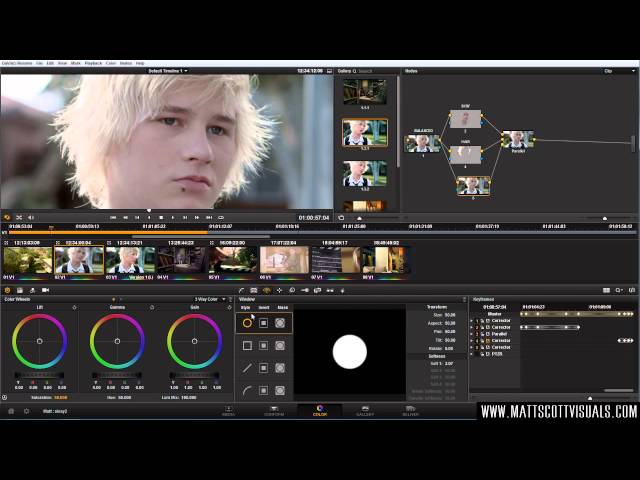Open the Curves palette icon
Viewport: 640px width, 480px height.
click(x=241, y=290)
